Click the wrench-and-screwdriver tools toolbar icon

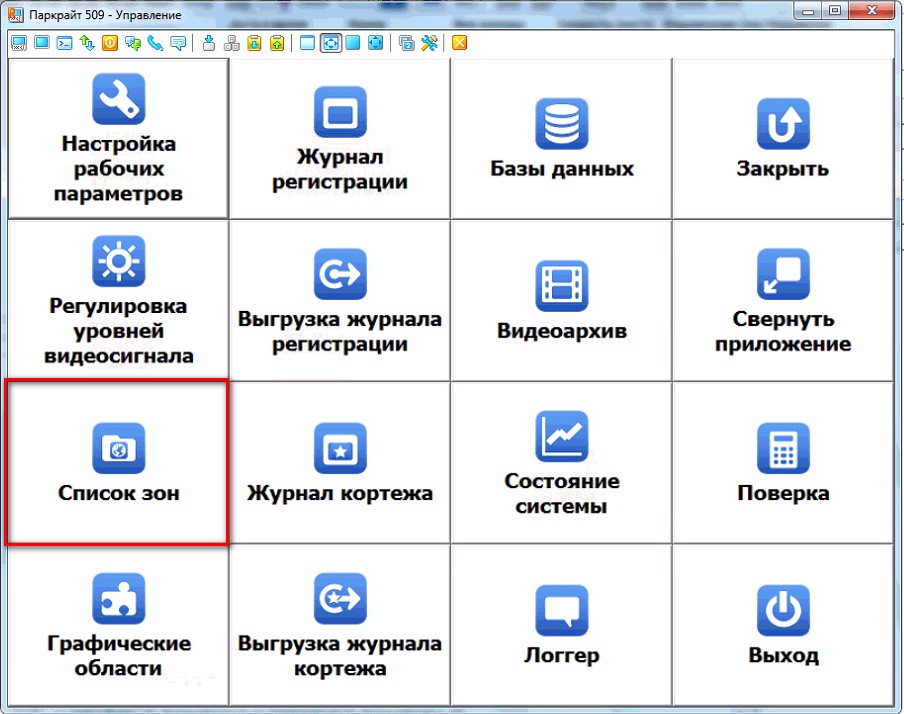coord(429,42)
